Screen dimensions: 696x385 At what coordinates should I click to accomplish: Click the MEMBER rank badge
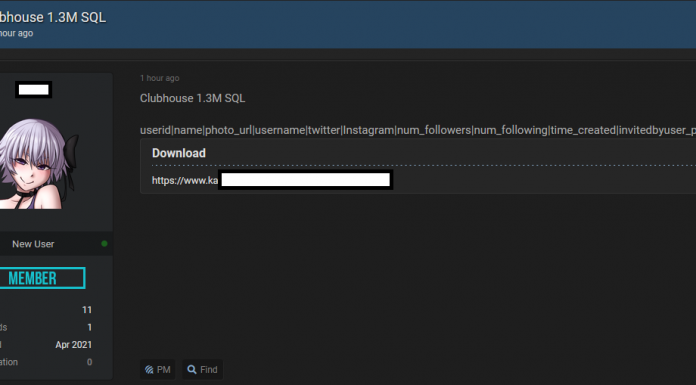click(42, 278)
